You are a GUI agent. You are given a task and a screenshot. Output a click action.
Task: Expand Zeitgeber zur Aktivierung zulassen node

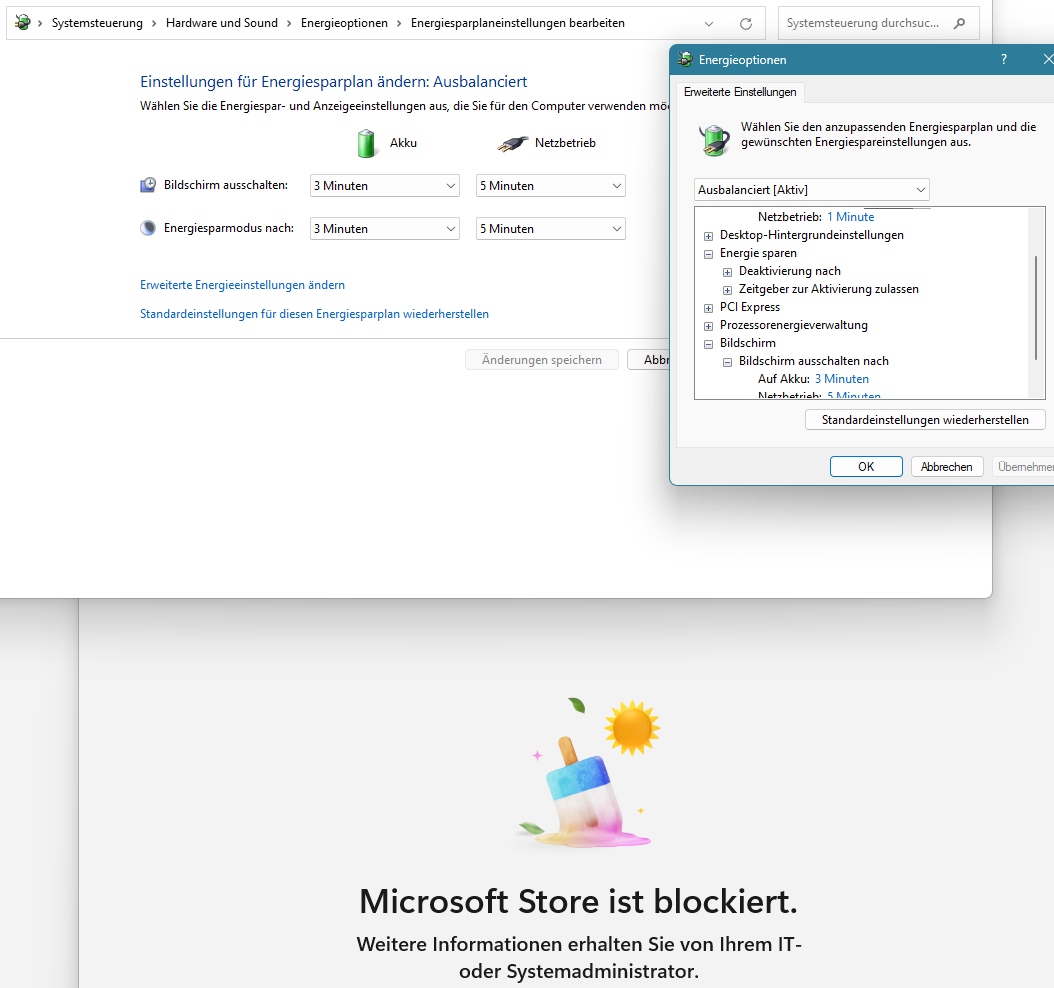[x=727, y=290]
